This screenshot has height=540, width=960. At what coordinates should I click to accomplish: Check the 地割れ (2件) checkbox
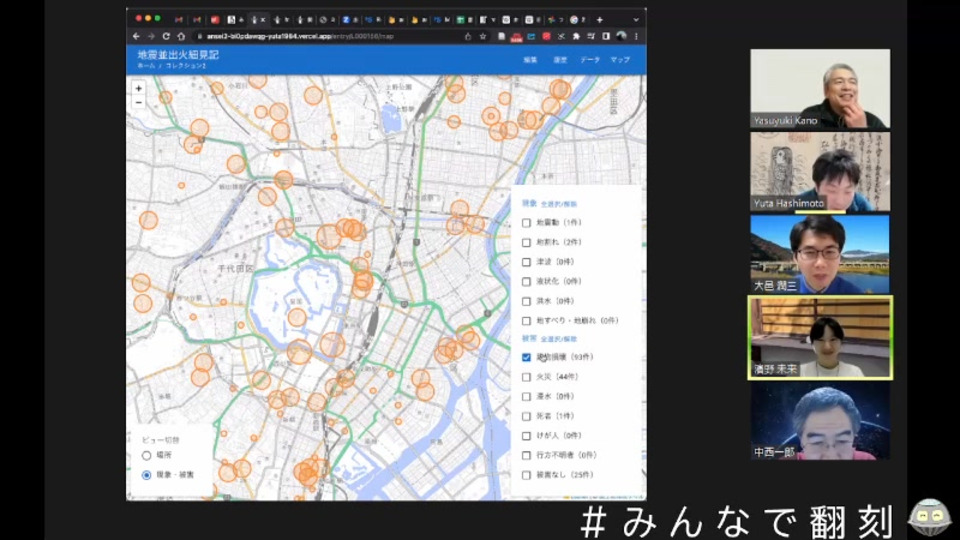[526, 242]
